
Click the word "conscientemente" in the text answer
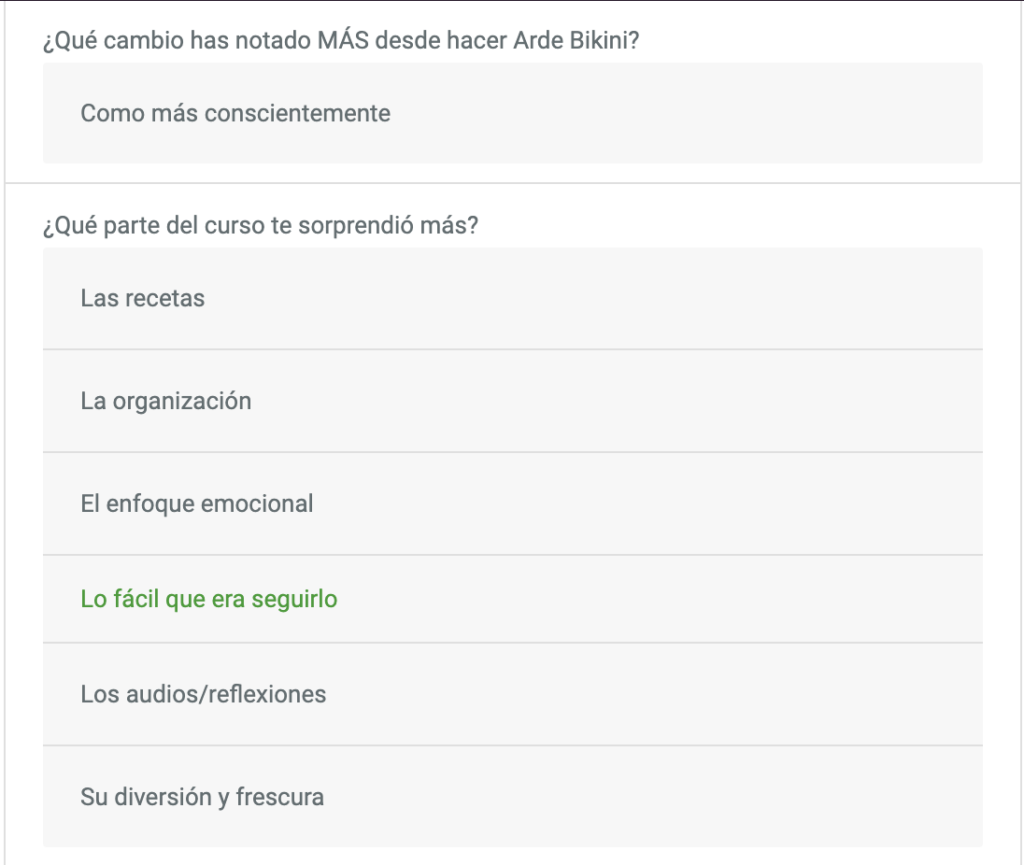[298, 114]
